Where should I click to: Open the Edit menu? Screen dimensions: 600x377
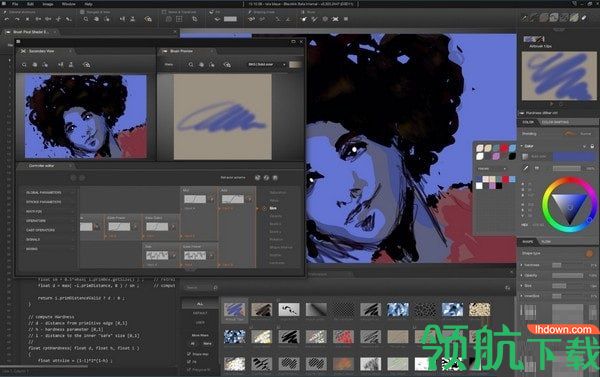click(x=30, y=4)
